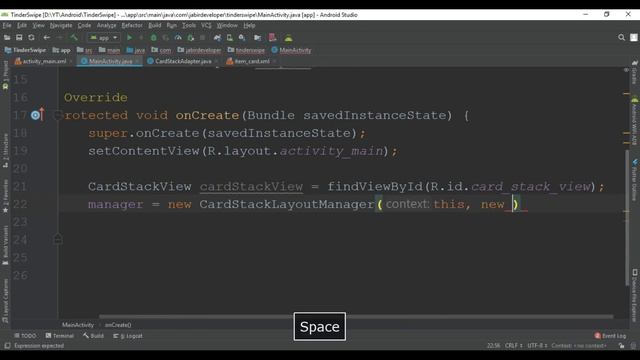Open the app run configuration dropdown
Image resolution: width=640 pixels, height=360 pixels.
click(x=104, y=38)
